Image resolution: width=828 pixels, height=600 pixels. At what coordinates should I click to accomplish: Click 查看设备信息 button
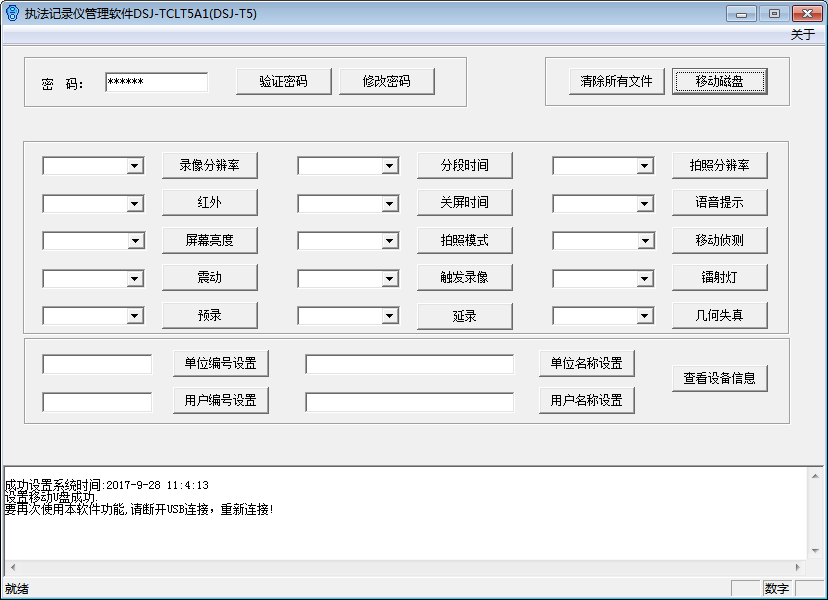pyautogui.click(x=719, y=379)
